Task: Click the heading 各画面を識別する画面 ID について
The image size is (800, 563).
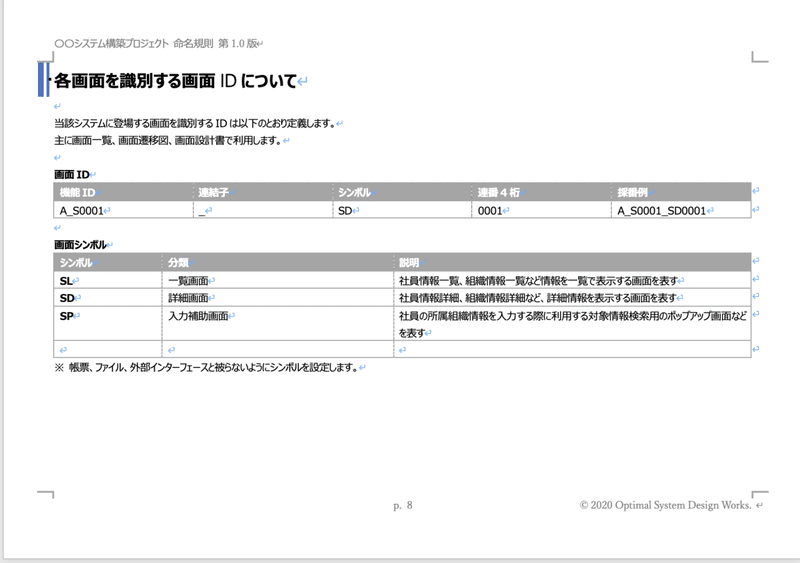Action: [176, 81]
